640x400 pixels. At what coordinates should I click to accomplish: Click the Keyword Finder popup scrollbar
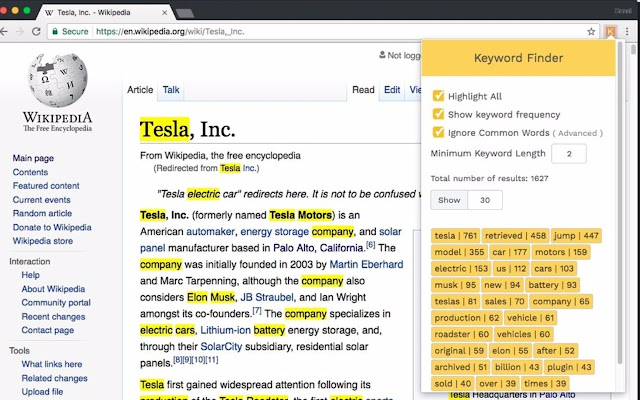620,204
